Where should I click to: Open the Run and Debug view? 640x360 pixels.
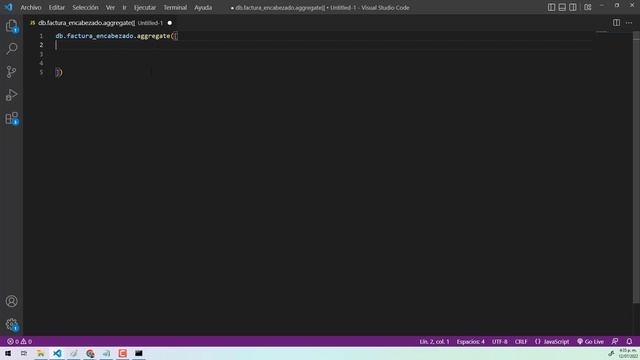[x=11, y=95]
